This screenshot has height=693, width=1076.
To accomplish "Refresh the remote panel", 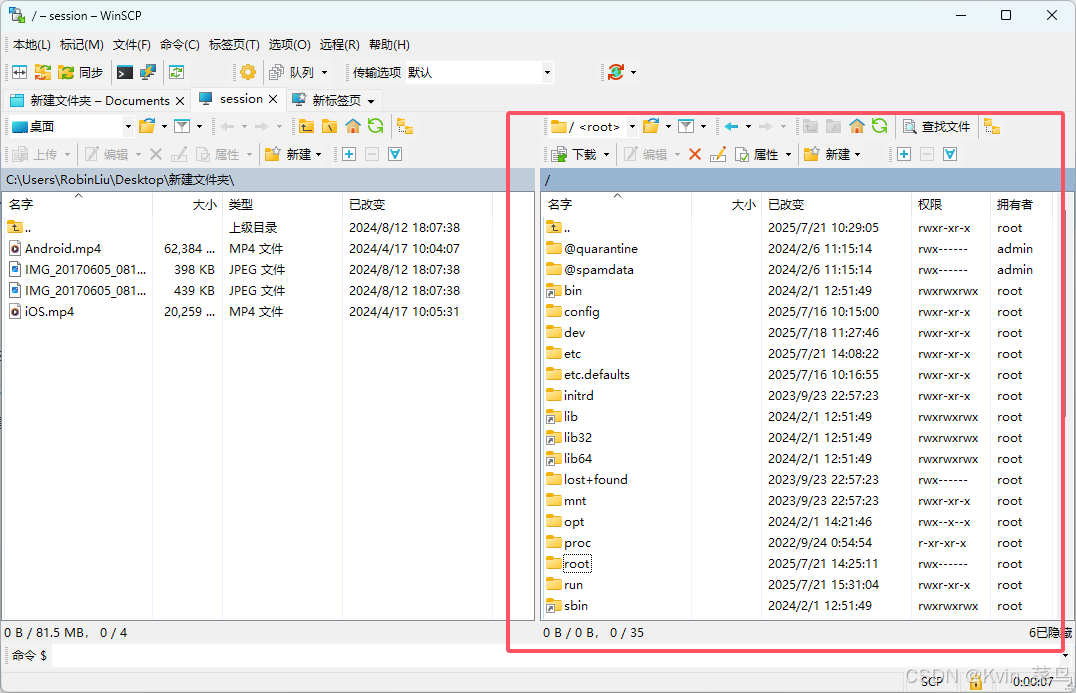I will pos(880,126).
